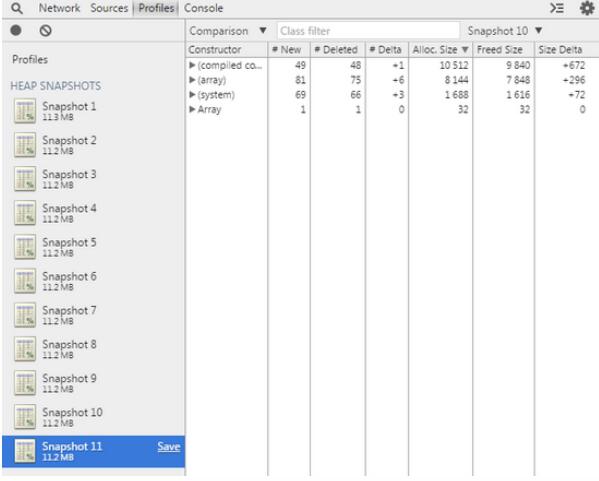
Task: Start recording with the round record button
Action: point(16,30)
